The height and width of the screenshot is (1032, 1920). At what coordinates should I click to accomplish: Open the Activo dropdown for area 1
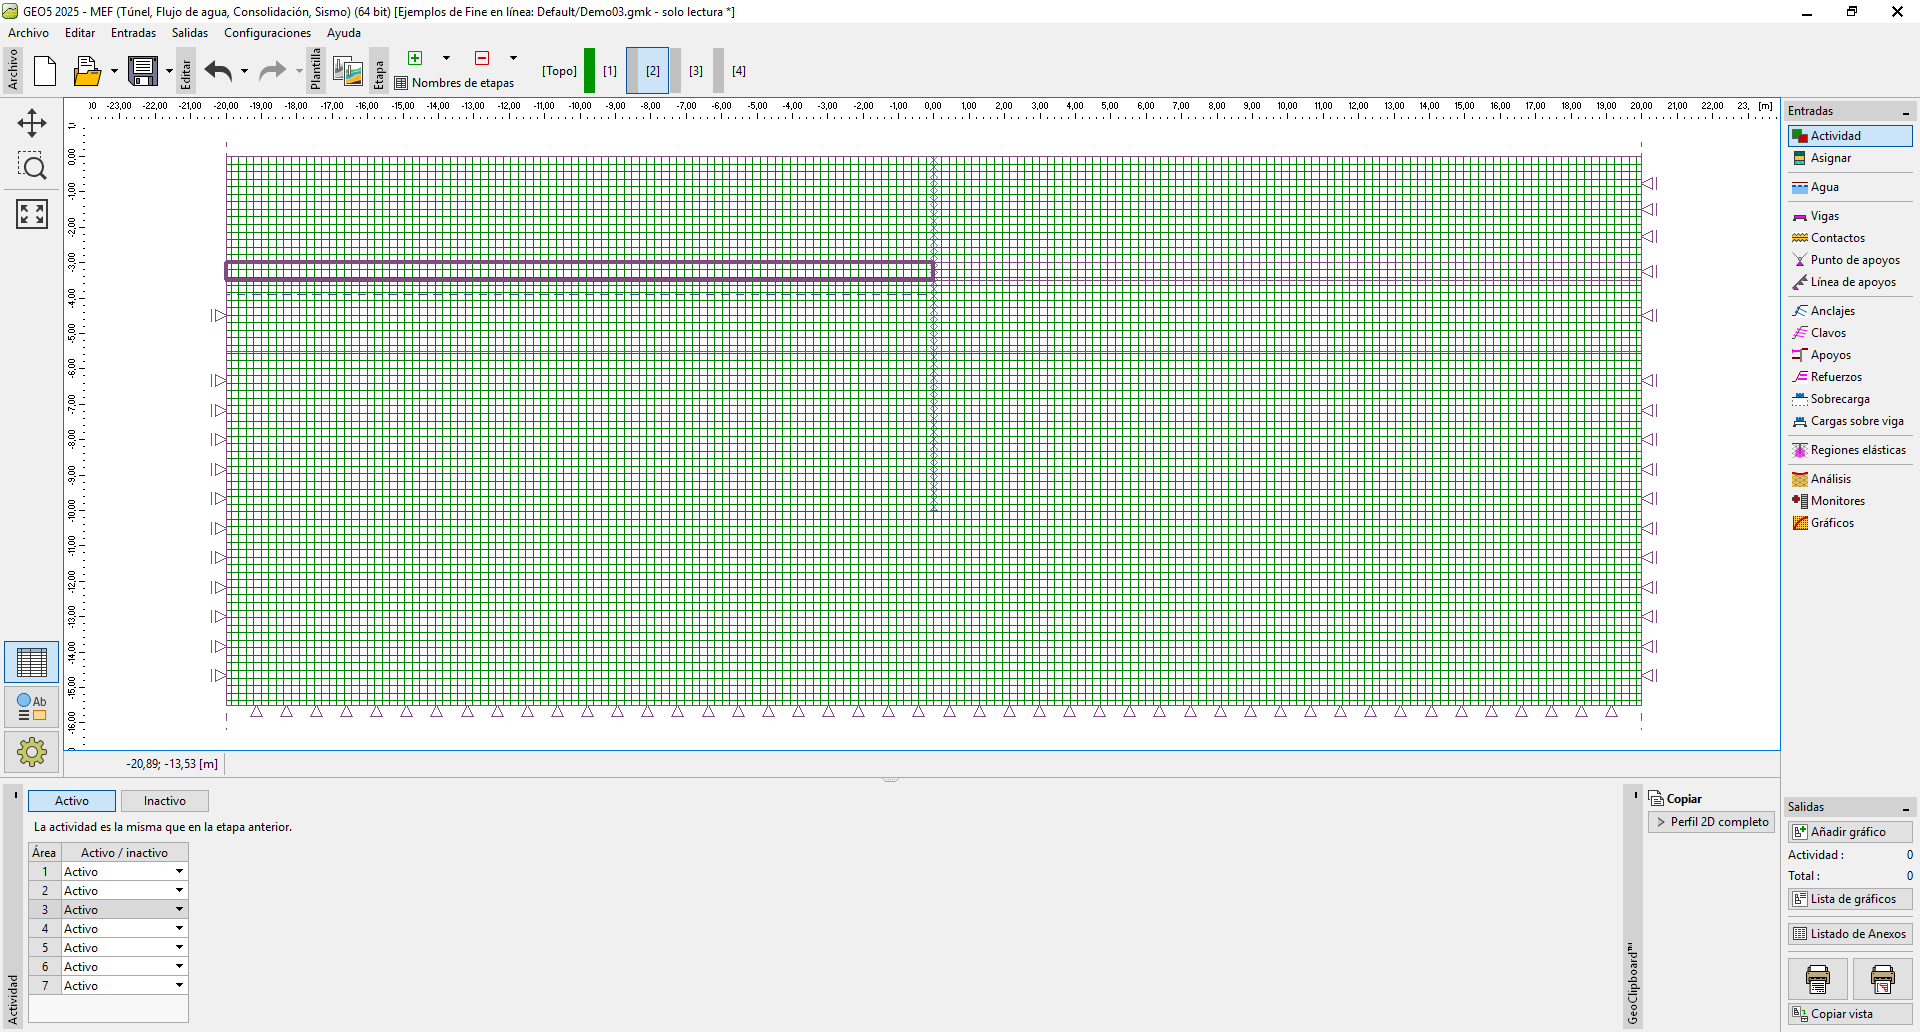tap(179, 872)
